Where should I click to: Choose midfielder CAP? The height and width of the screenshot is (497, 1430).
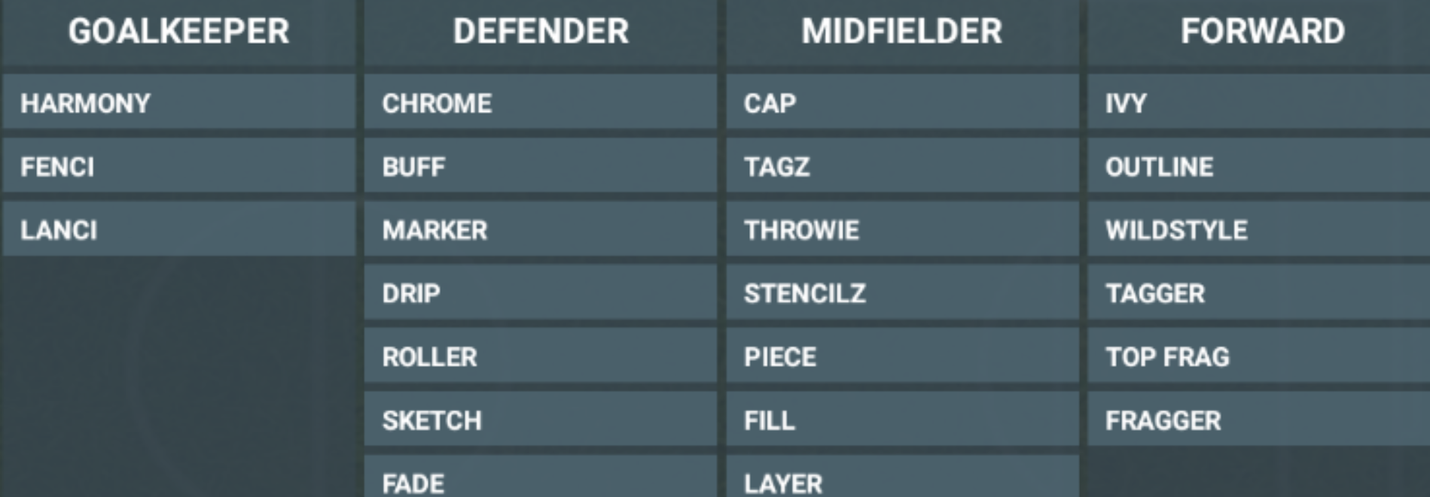pyautogui.click(x=903, y=102)
